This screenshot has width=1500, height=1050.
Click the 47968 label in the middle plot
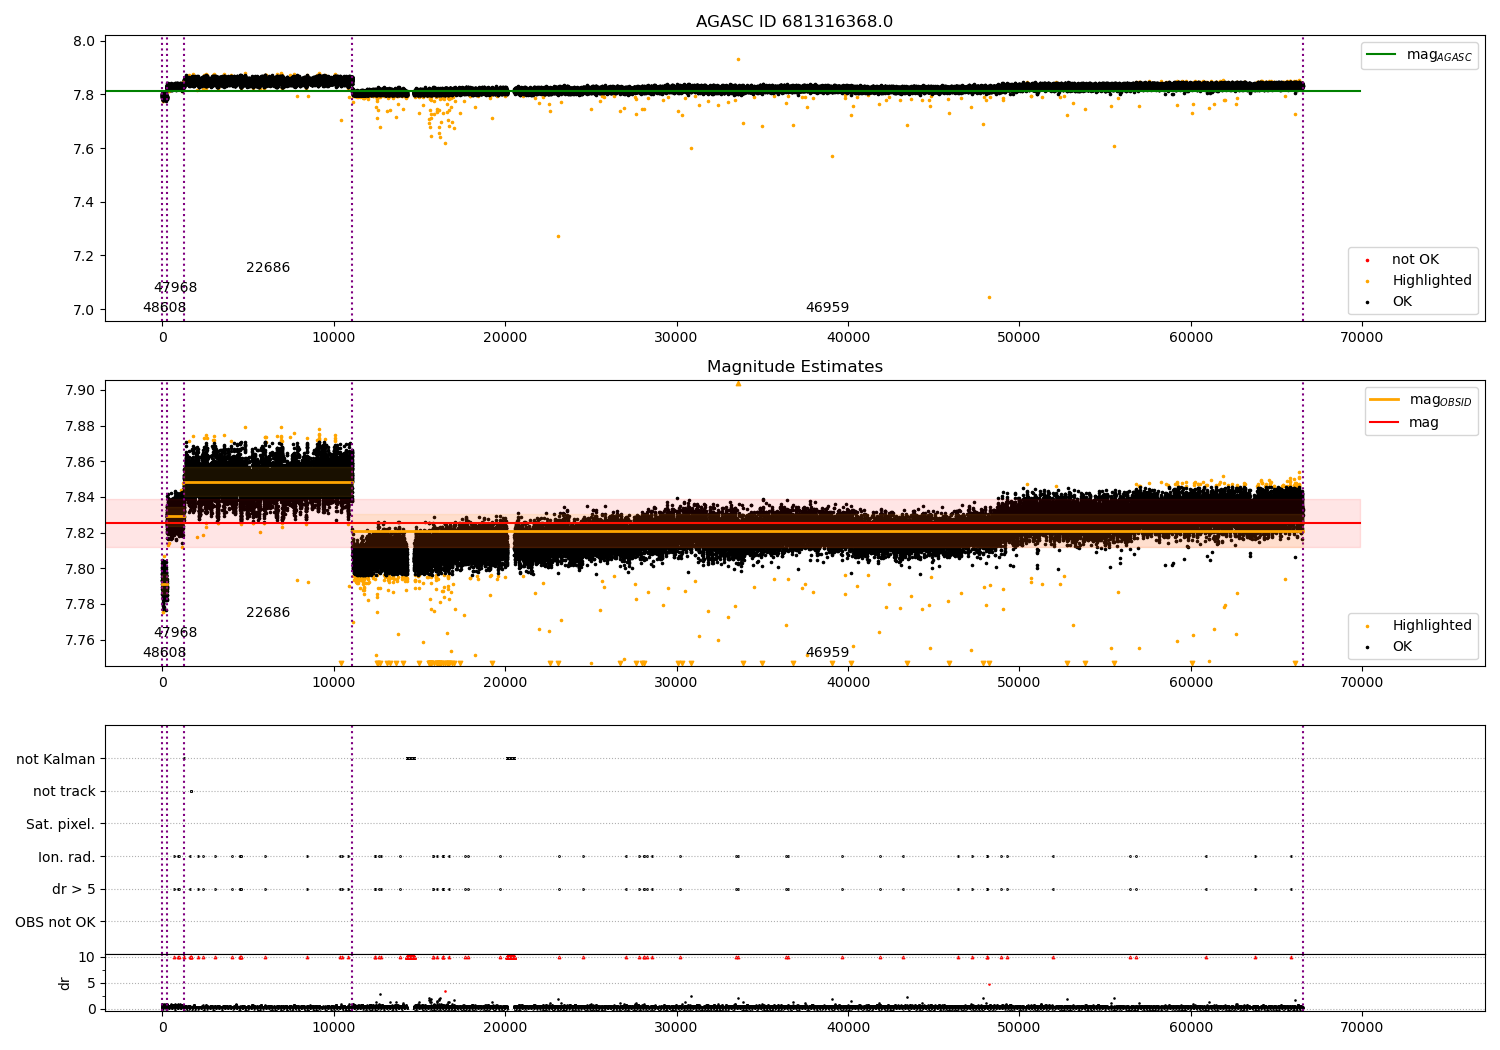(175, 633)
